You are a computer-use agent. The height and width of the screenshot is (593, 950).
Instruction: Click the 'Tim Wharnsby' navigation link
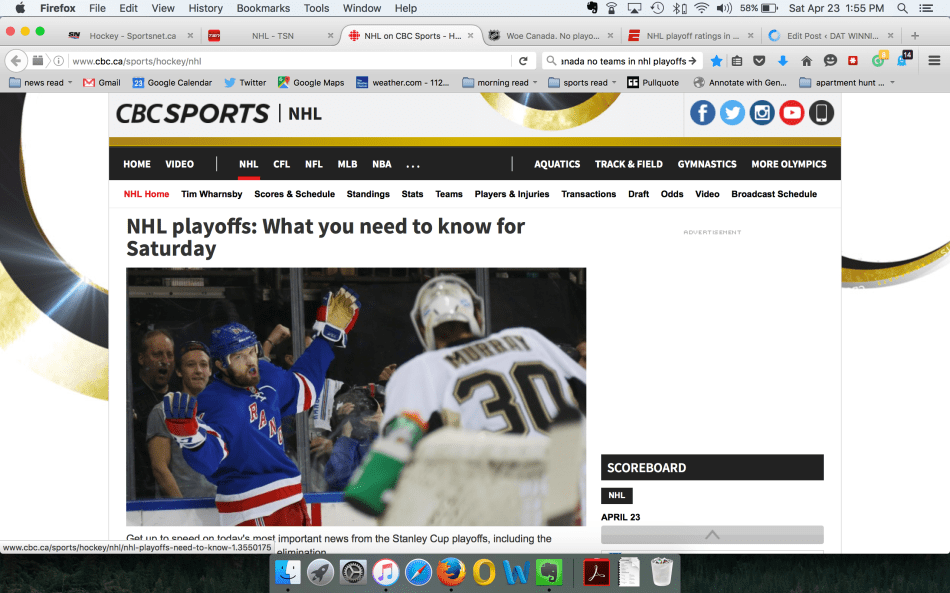click(211, 194)
